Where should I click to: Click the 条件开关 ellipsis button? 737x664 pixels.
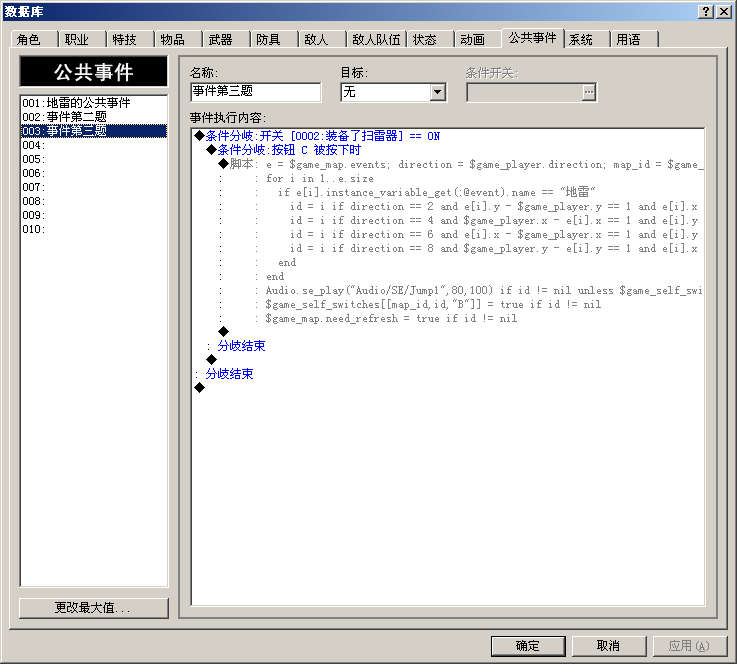[588, 92]
